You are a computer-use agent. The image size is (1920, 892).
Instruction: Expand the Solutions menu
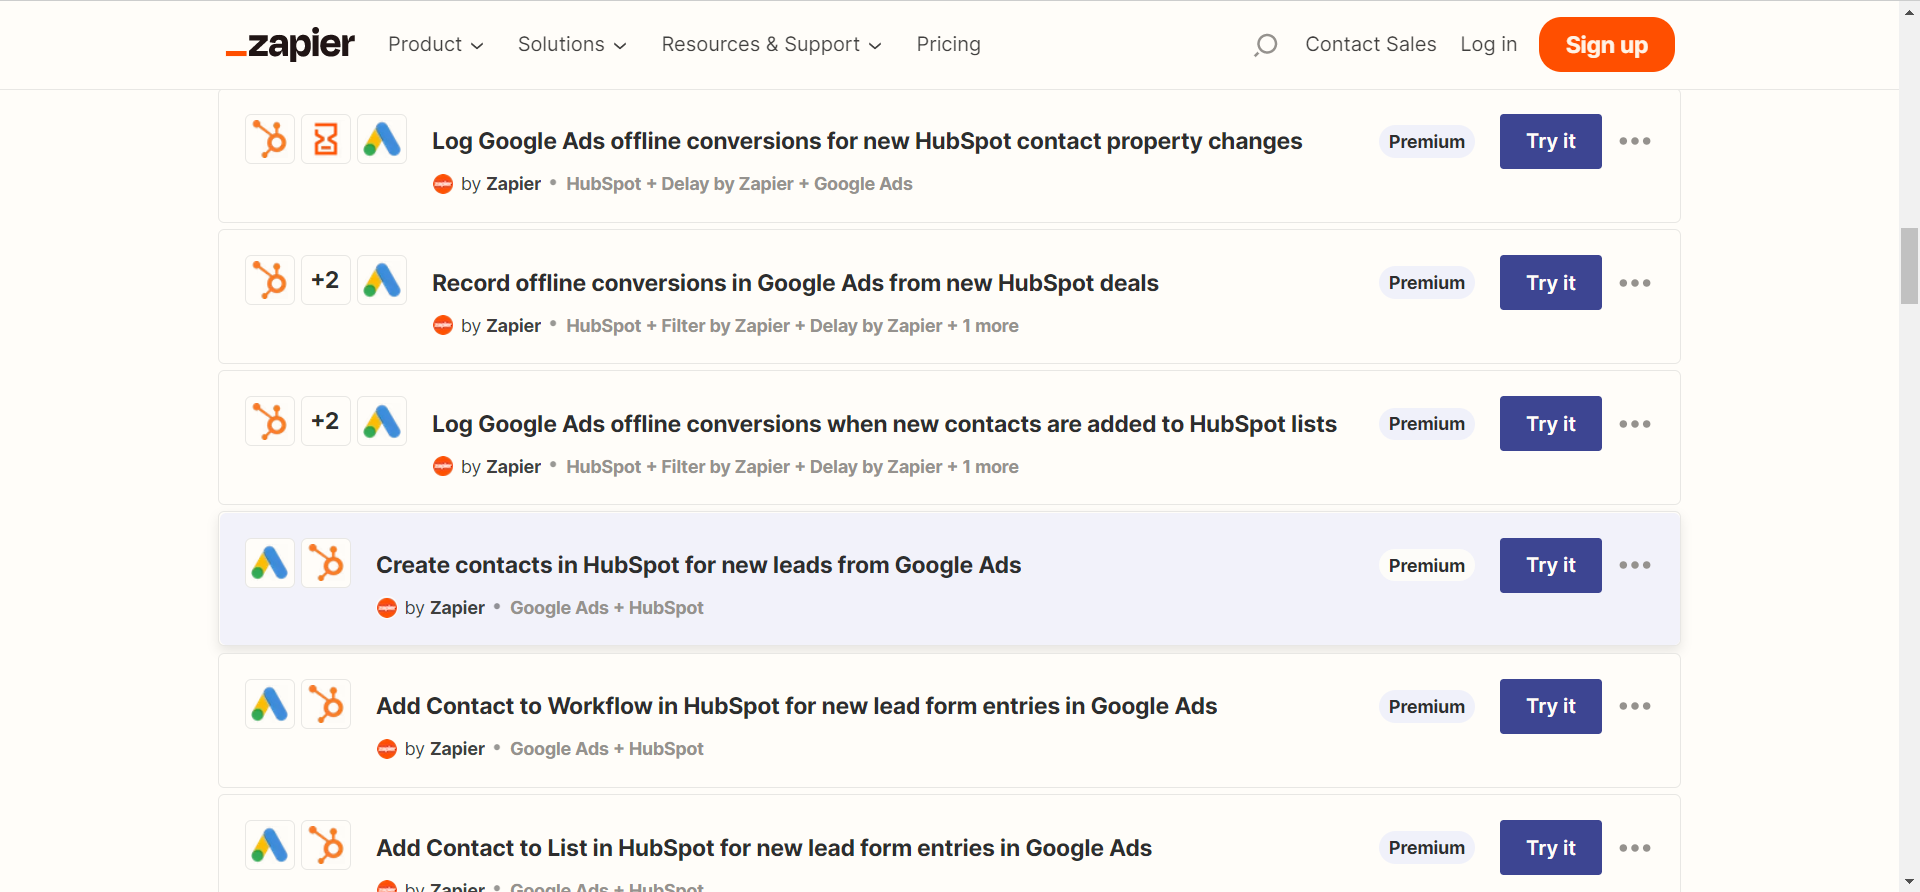[572, 44]
